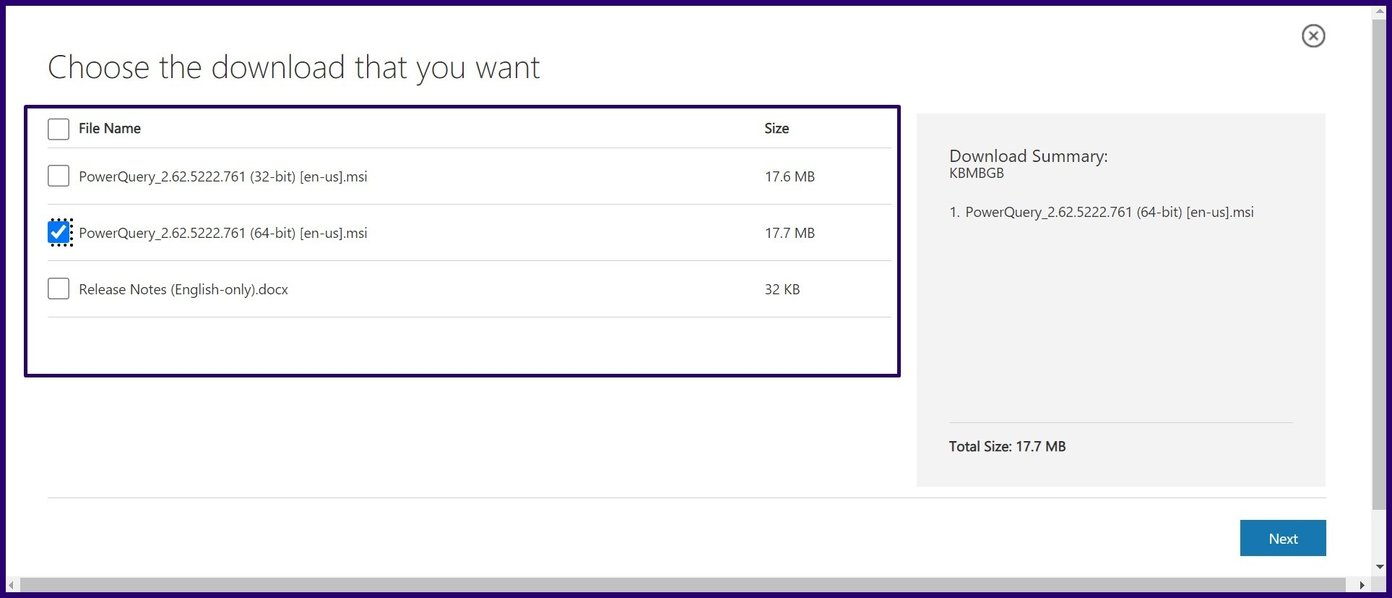Image resolution: width=1392 pixels, height=598 pixels.
Task: Click the File Name column header
Action: 110,128
